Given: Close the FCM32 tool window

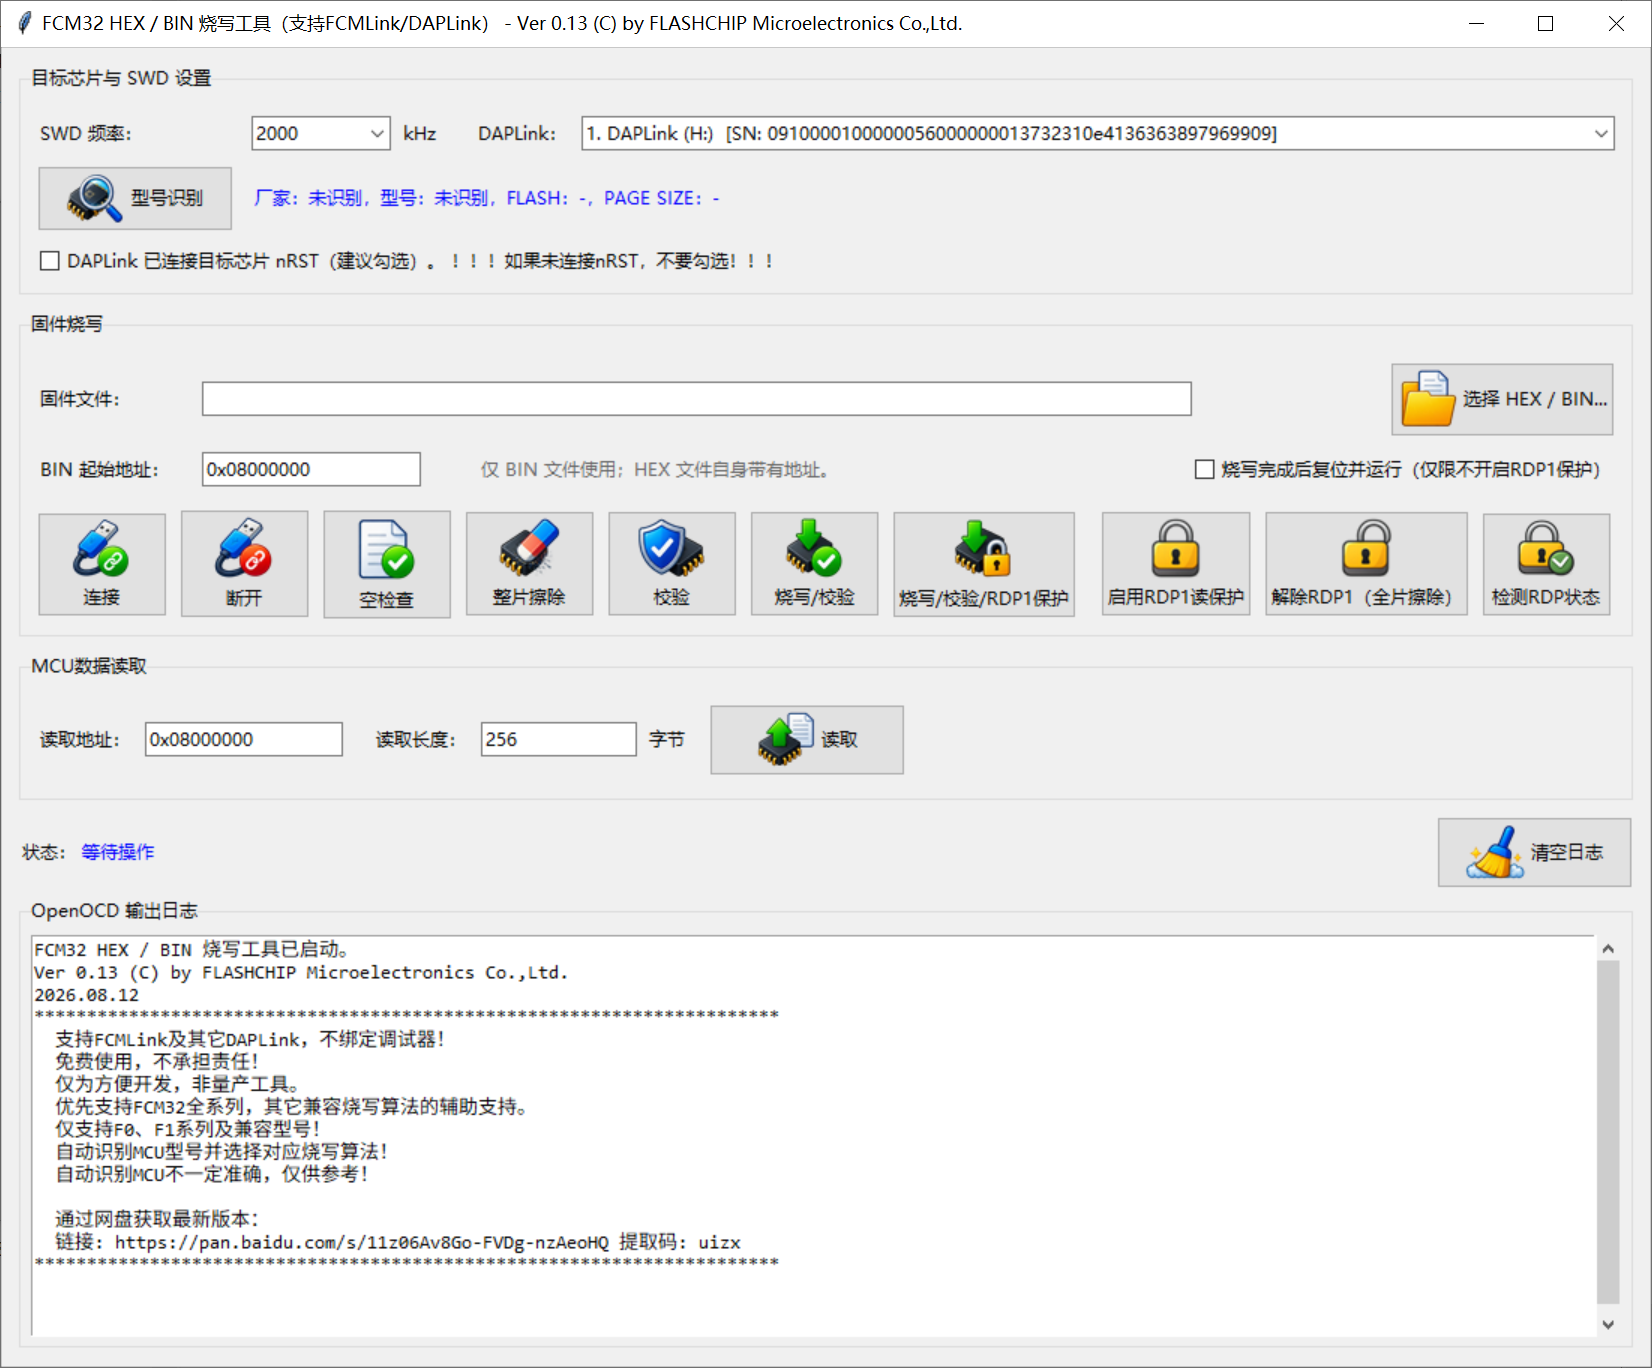Looking at the screenshot, I should point(1615,23).
